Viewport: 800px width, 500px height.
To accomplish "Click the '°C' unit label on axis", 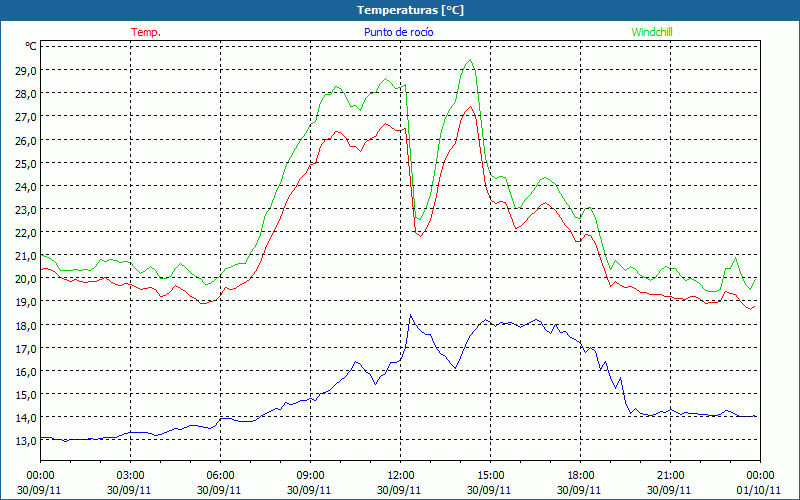I will (31, 46).
